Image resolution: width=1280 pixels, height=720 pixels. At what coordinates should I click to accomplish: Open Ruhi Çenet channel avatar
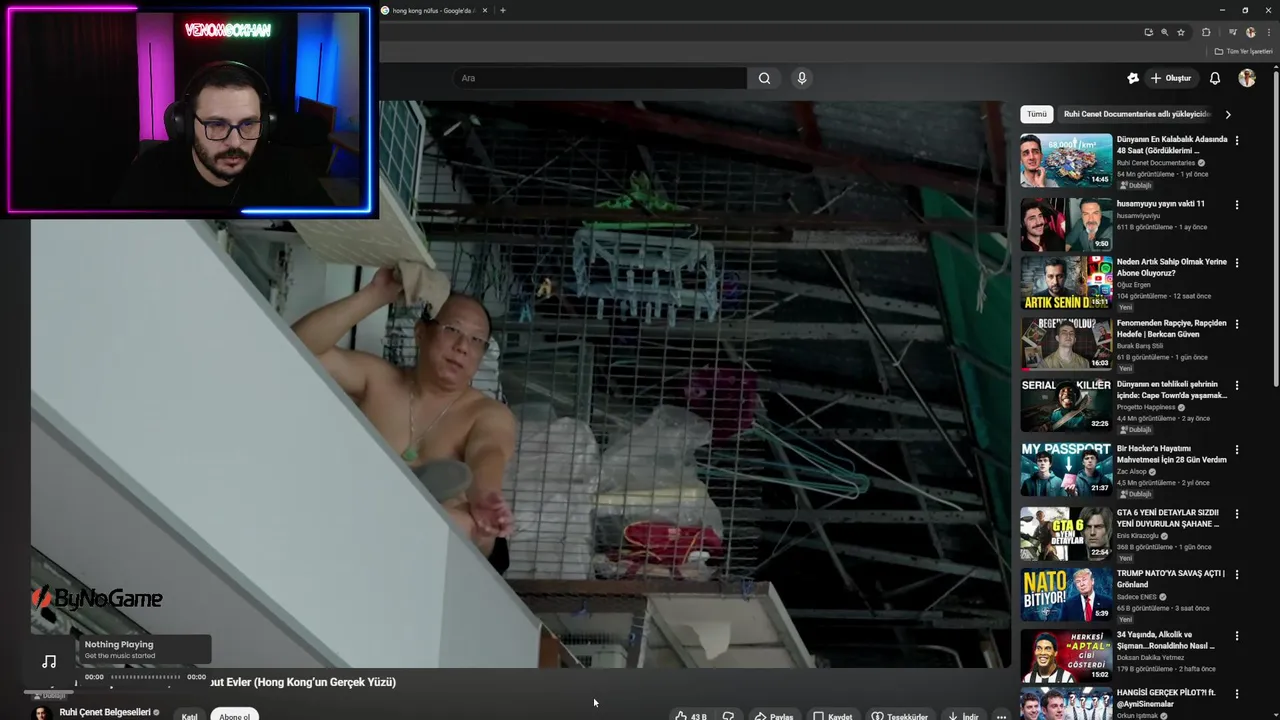tap(42, 714)
